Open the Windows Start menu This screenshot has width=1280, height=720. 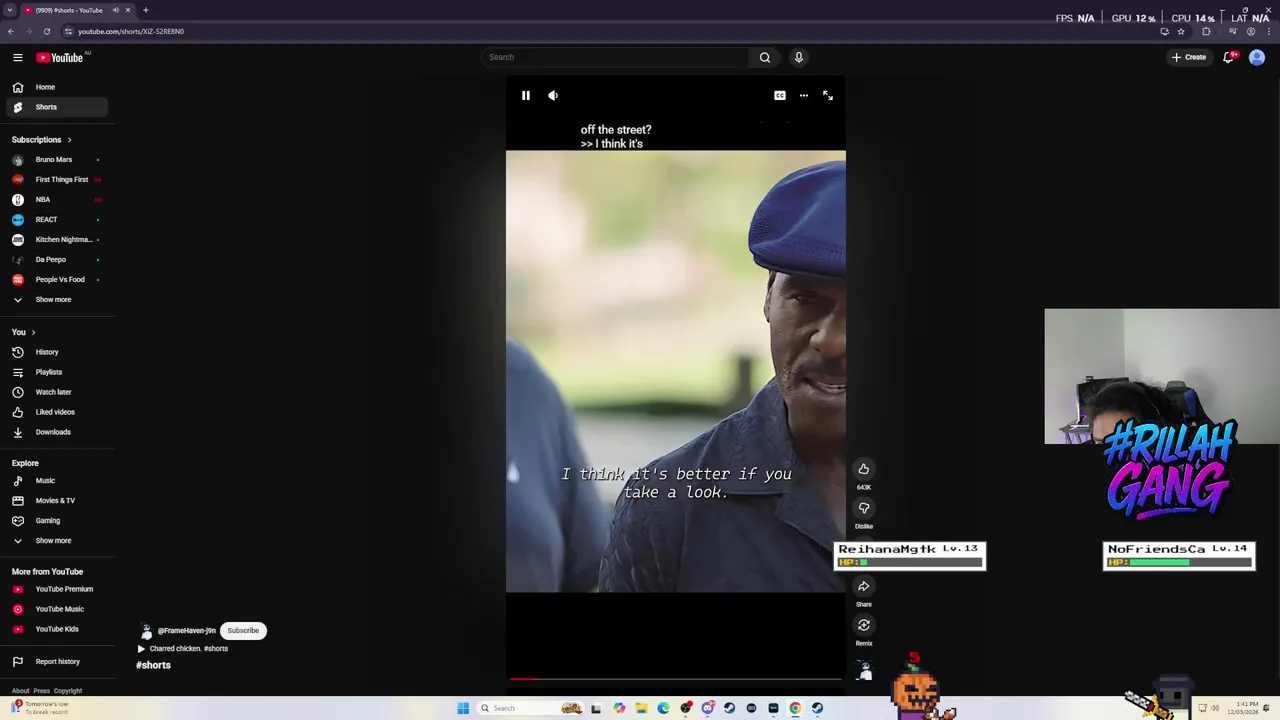point(463,708)
